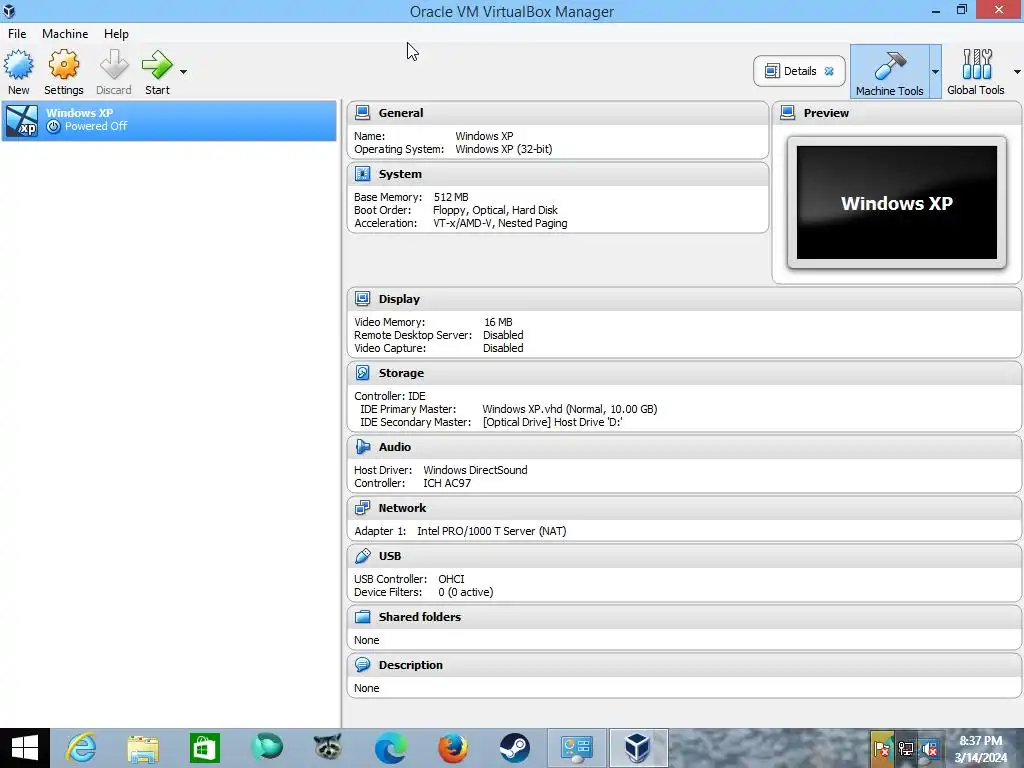Click 'Floppy, Optical, Hard Disk' boot order
The width and height of the screenshot is (1024, 768).
click(495, 210)
